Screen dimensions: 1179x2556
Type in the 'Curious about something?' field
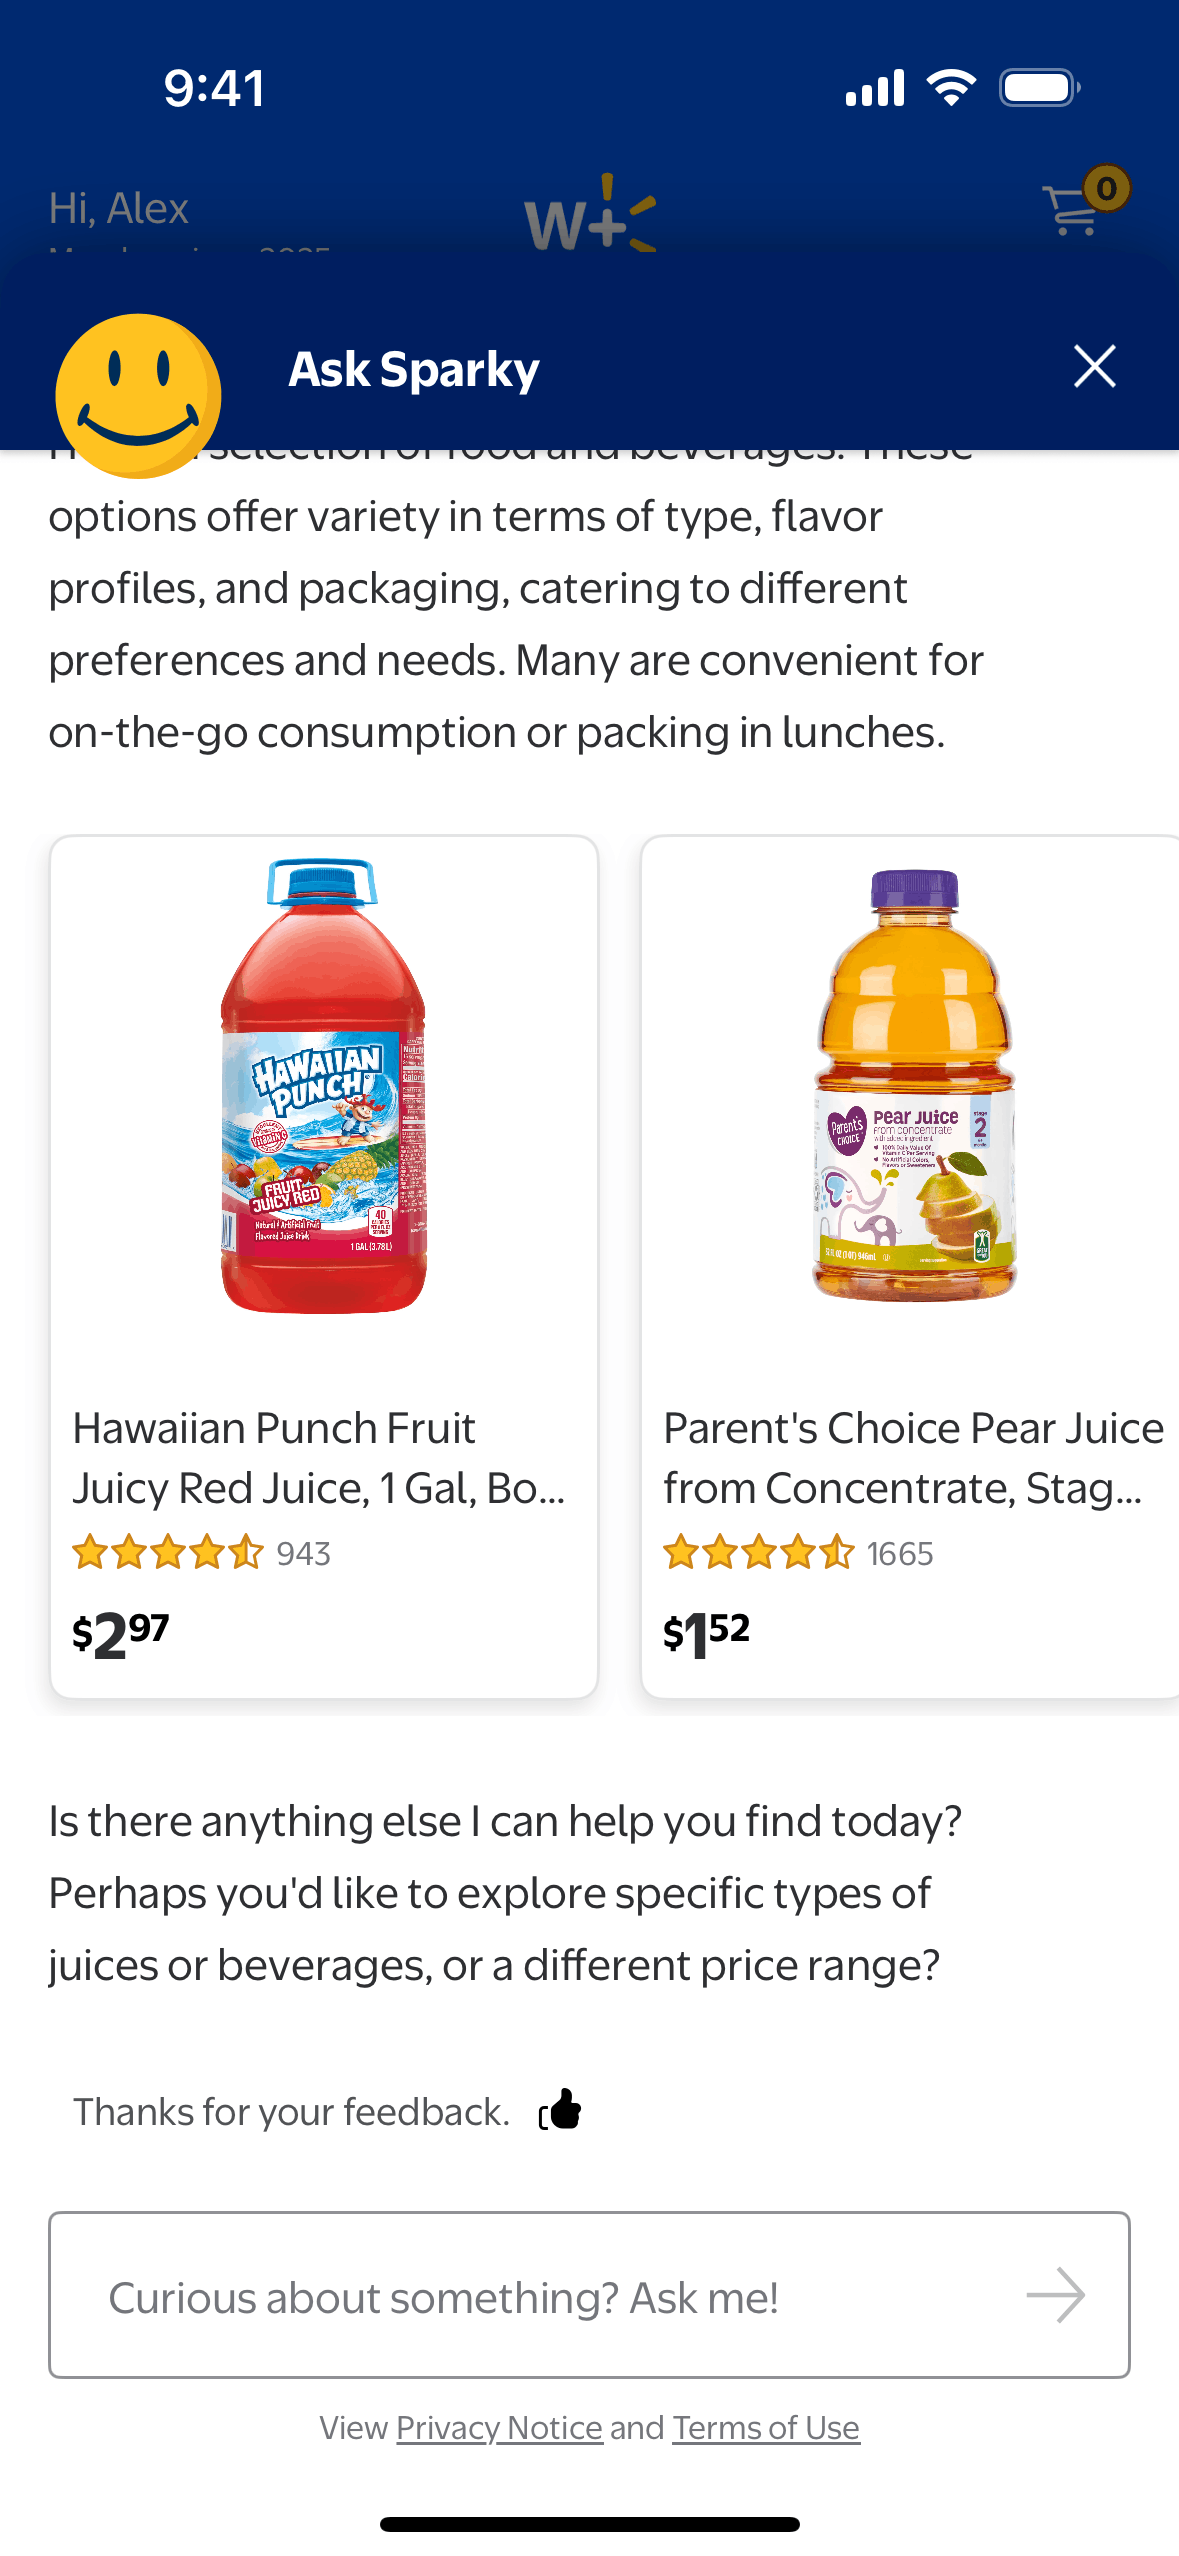(560, 2297)
